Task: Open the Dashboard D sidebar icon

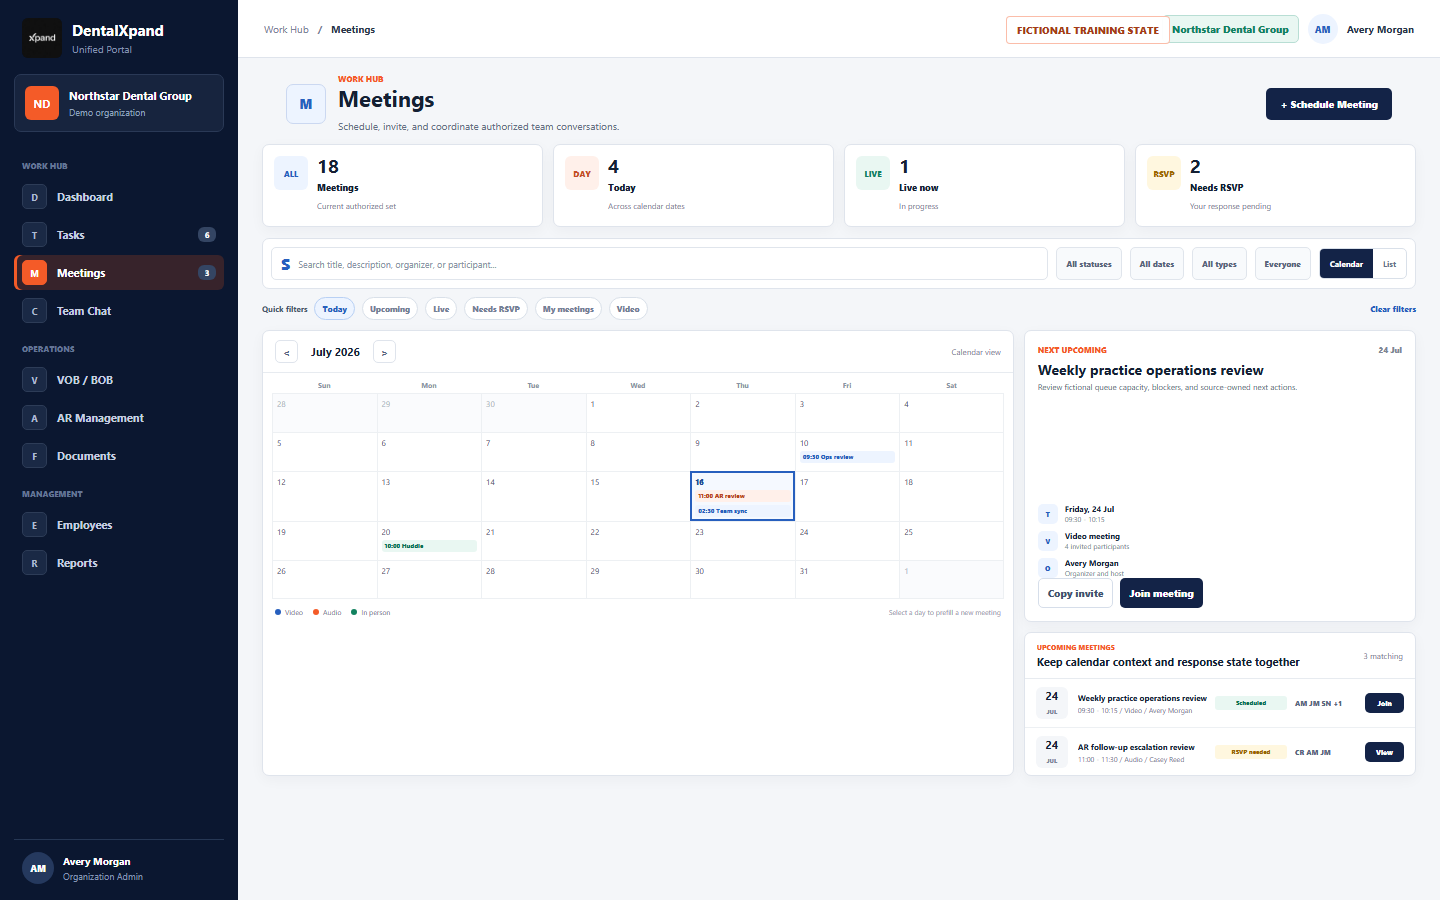Action: click(34, 197)
